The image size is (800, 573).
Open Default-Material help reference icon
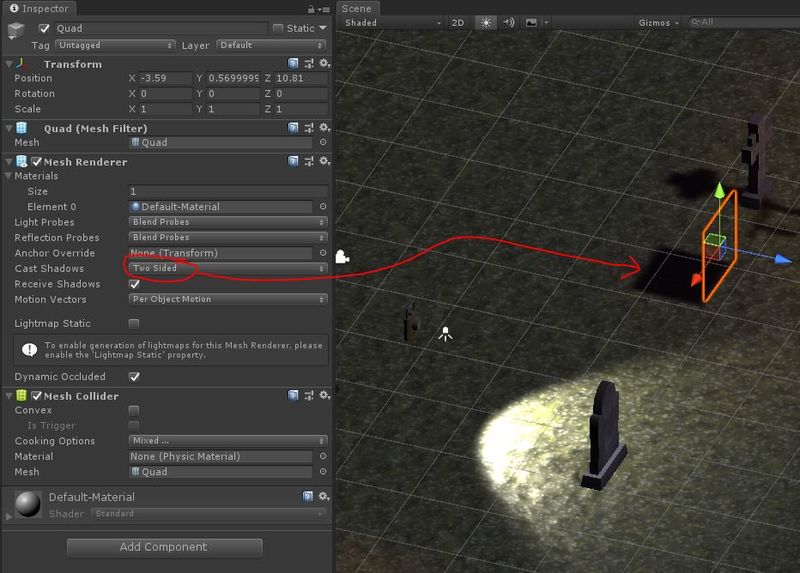(x=308, y=496)
